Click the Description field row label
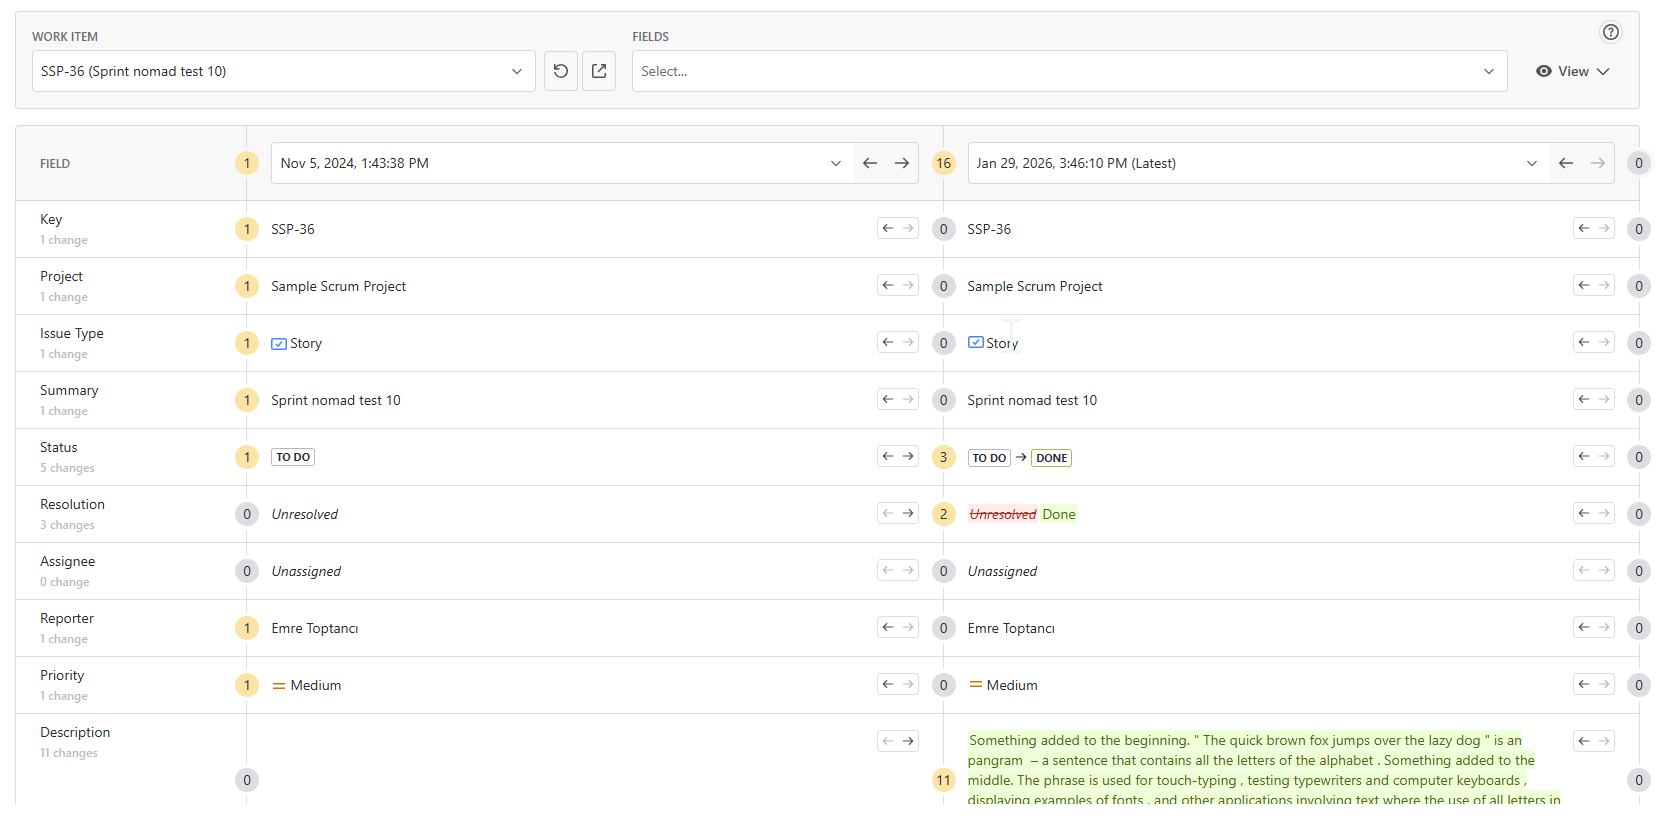This screenshot has height=825, width=1656. 75,732
